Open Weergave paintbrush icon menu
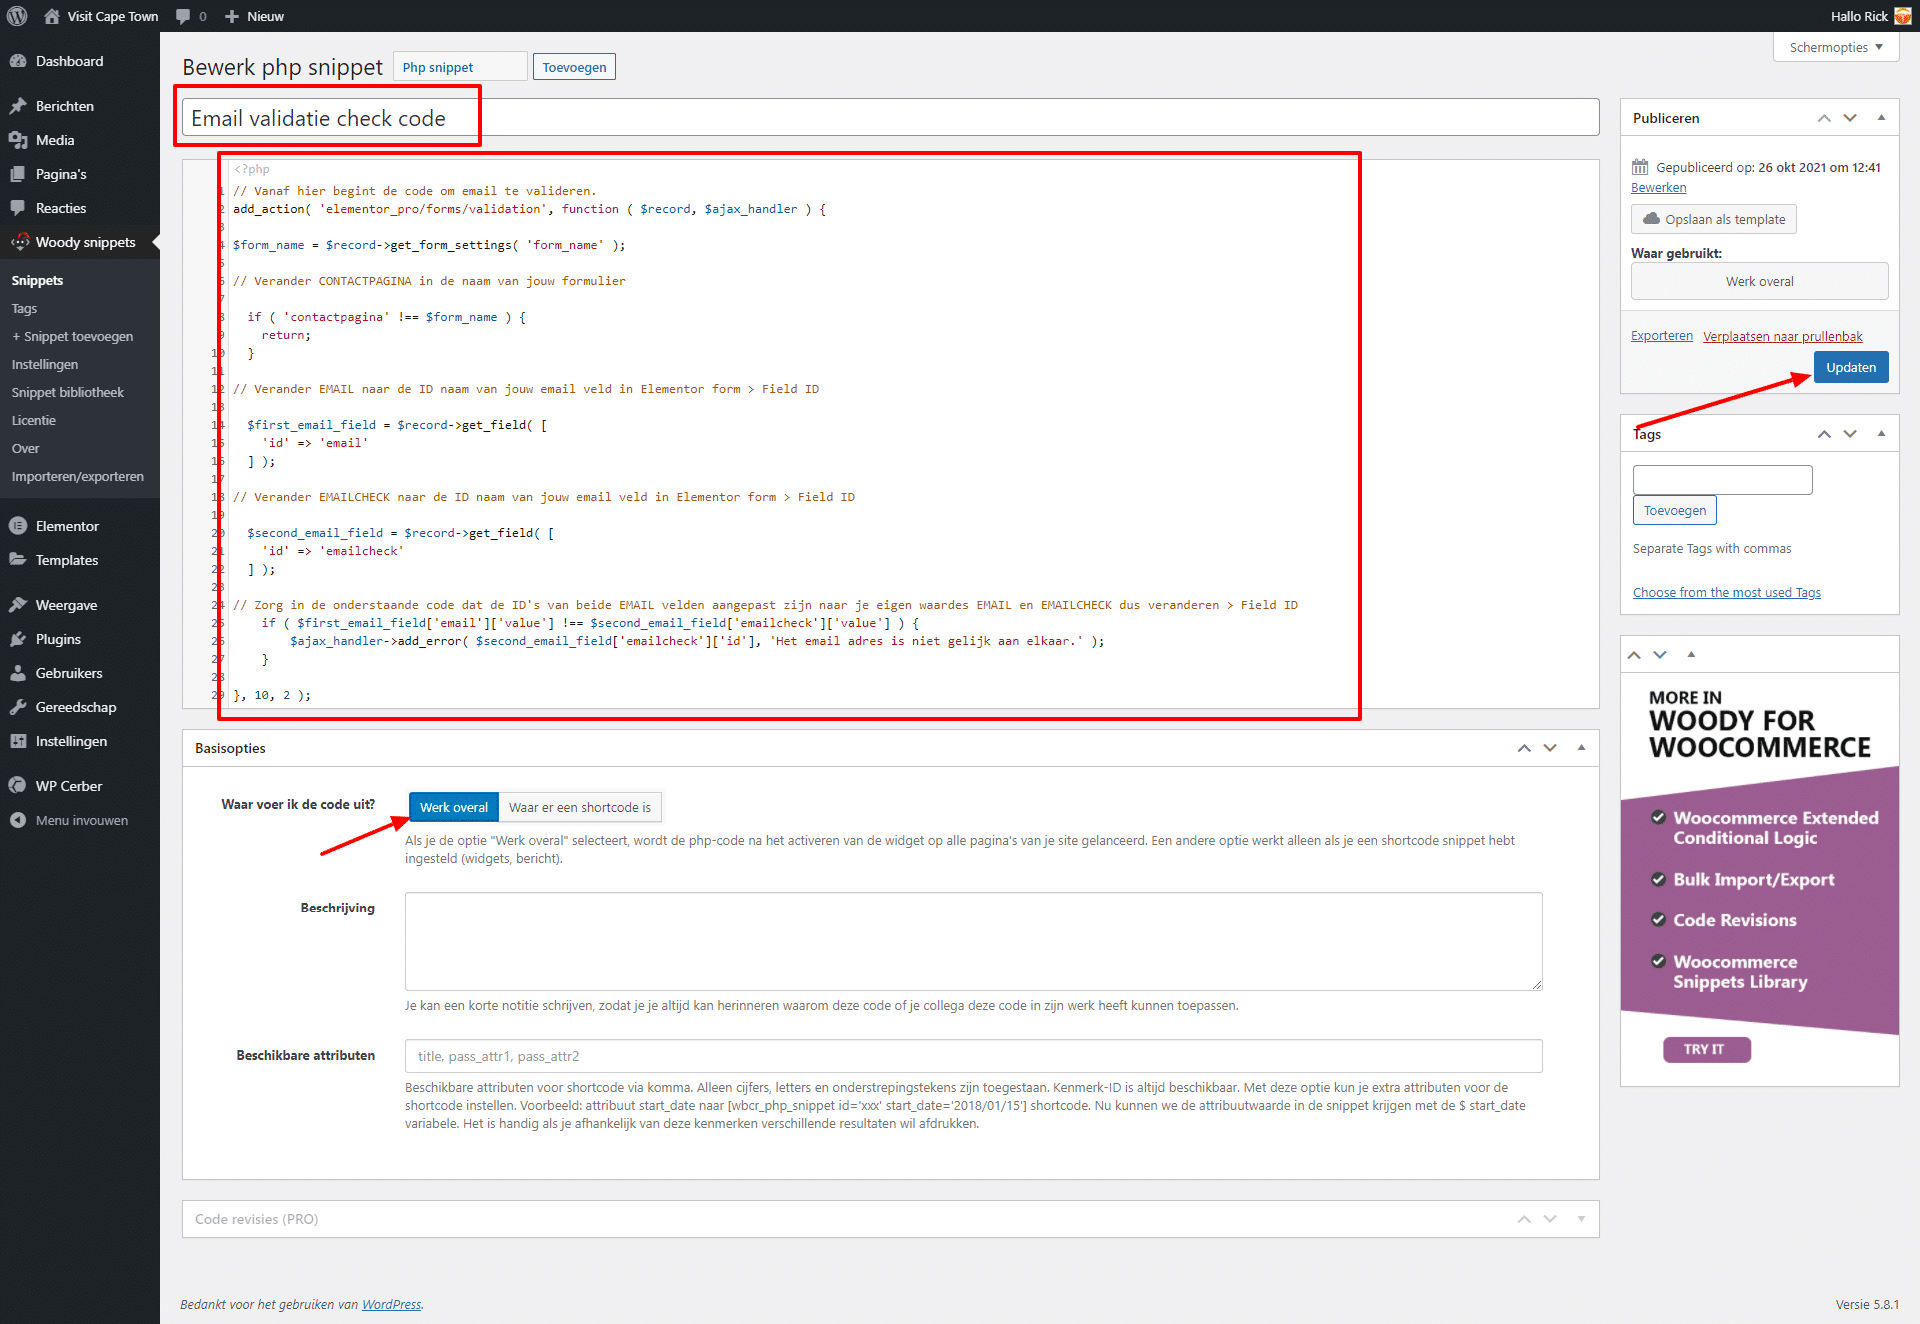The width and height of the screenshot is (1920, 1324). click(x=18, y=605)
